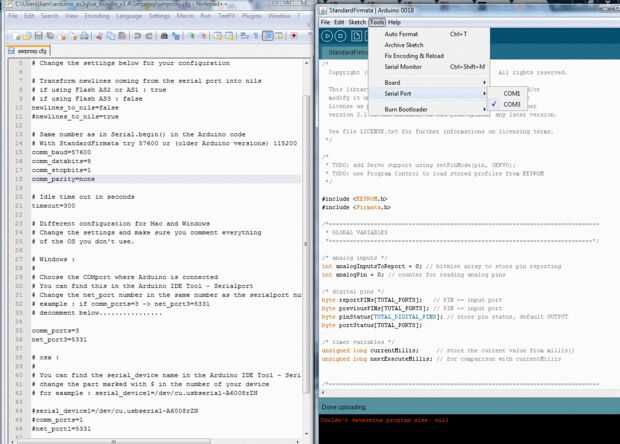Image resolution: width=620 pixels, height=444 pixels.
Task: Click the '#include <Firmata.h>' line in Arduino
Action: 356,207
